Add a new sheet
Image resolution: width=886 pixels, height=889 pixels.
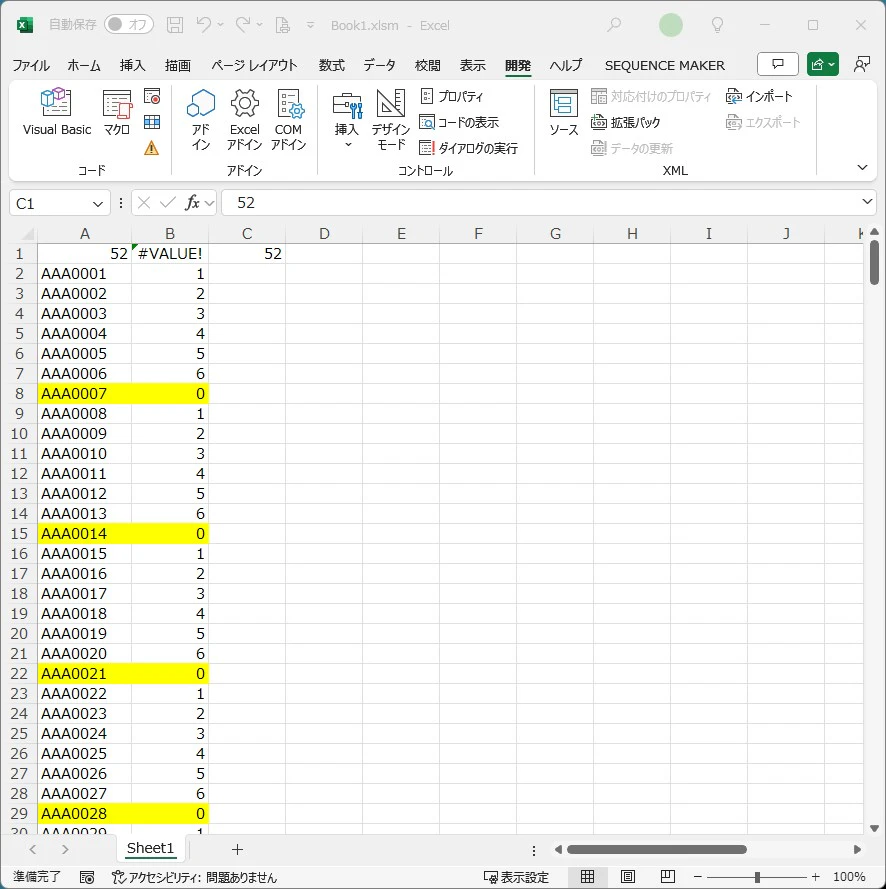[x=238, y=849]
